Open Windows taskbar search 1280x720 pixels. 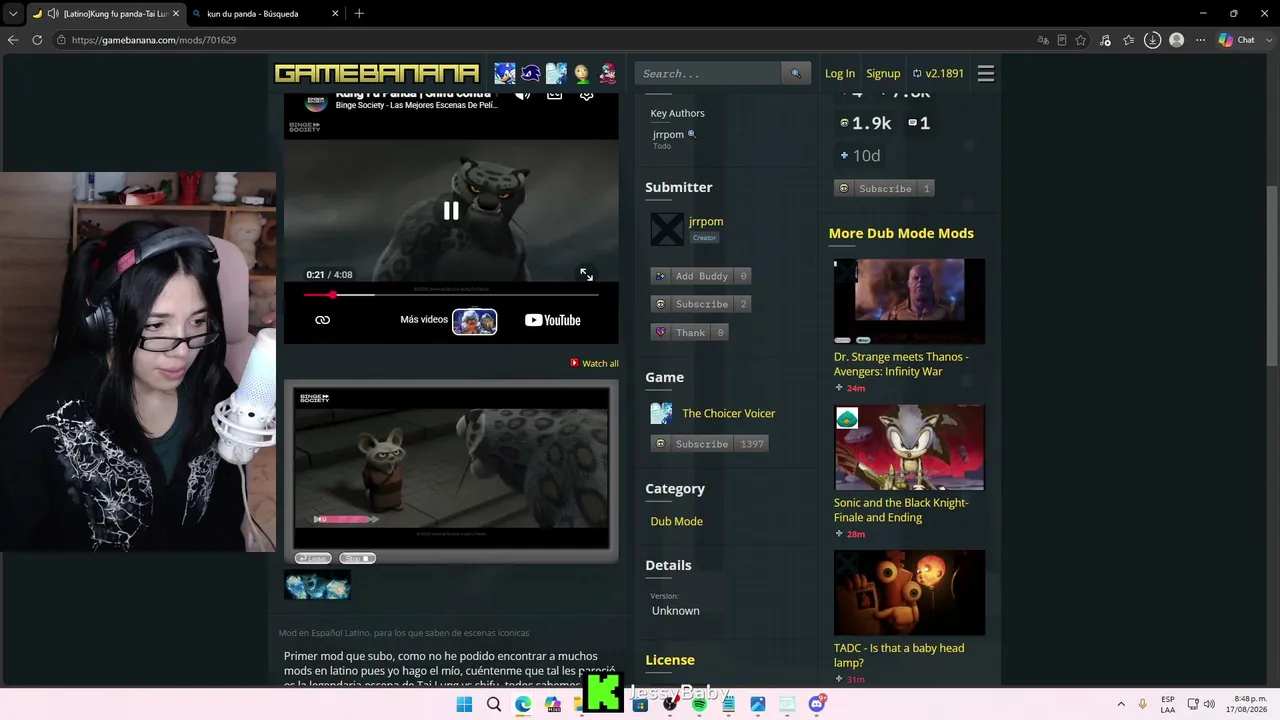(x=494, y=704)
